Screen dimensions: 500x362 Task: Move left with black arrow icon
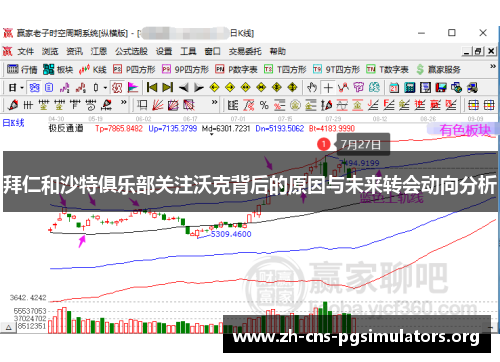click(184, 88)
